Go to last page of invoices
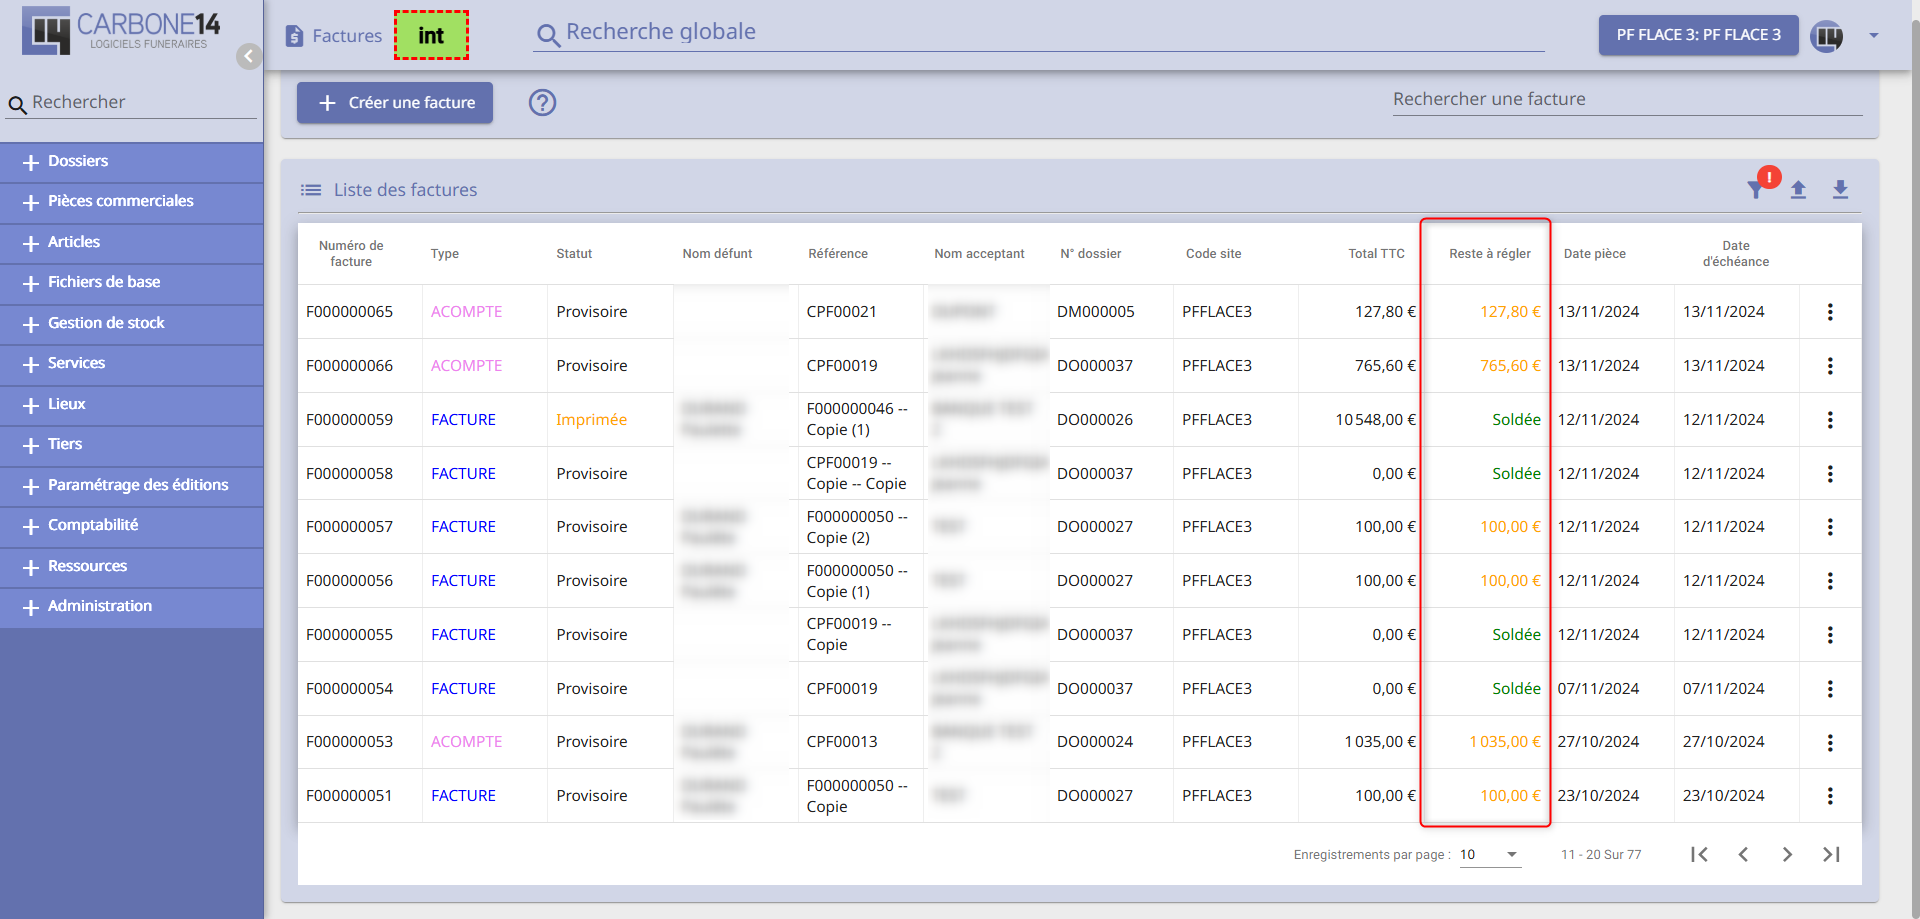This screenshot has width=1920, height=919. coord(1831,854)
